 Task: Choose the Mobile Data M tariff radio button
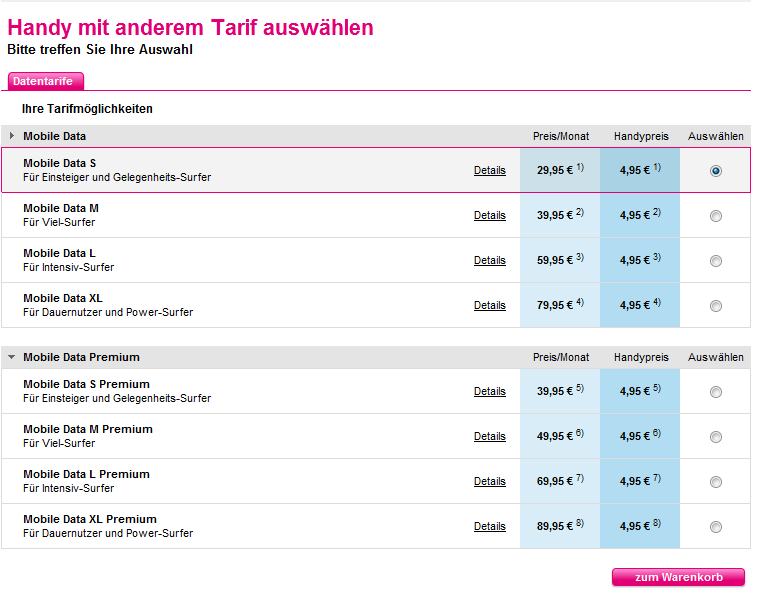click(x=716, y=216)
